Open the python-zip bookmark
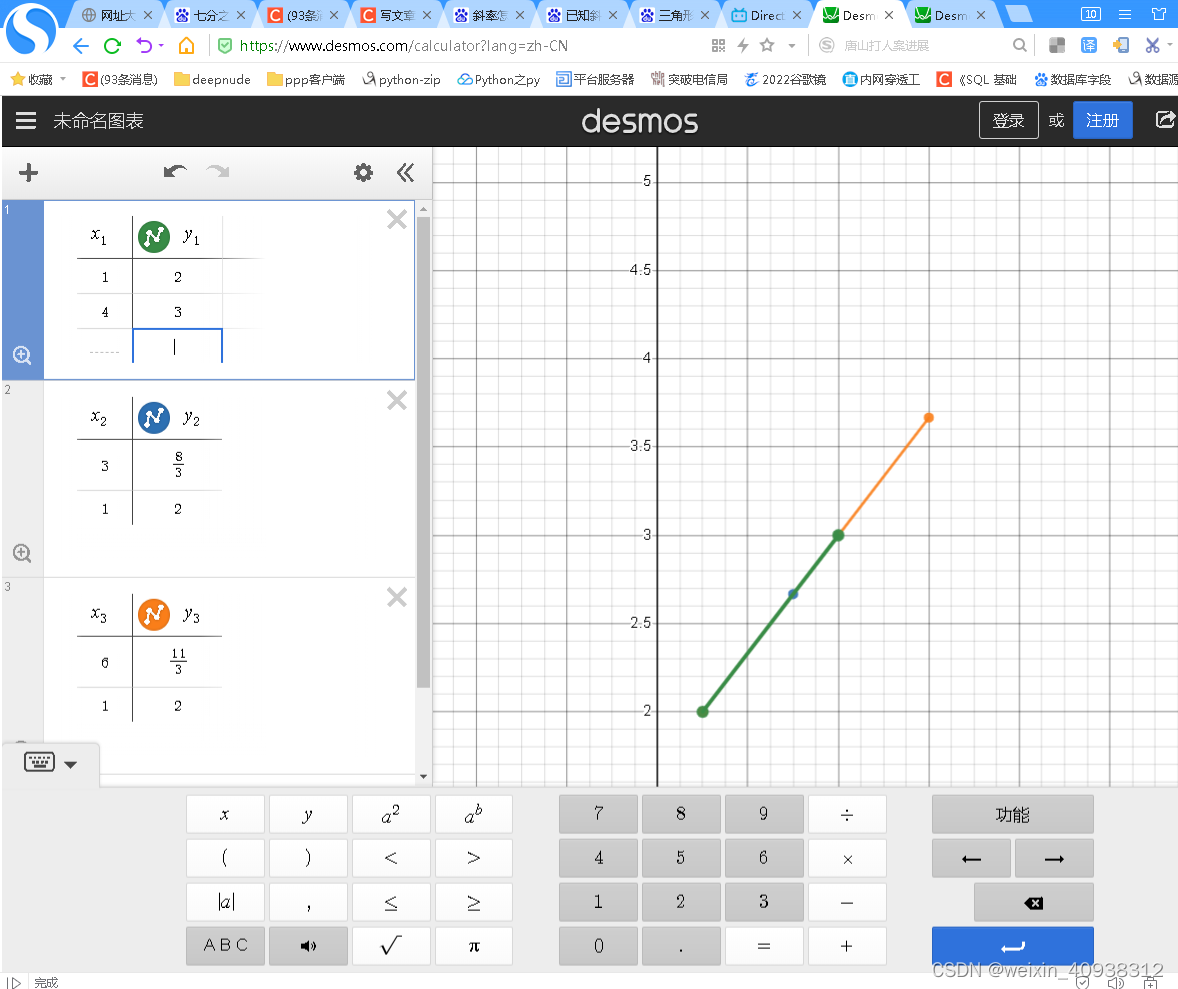1178x989 pixels. point(401,80)
